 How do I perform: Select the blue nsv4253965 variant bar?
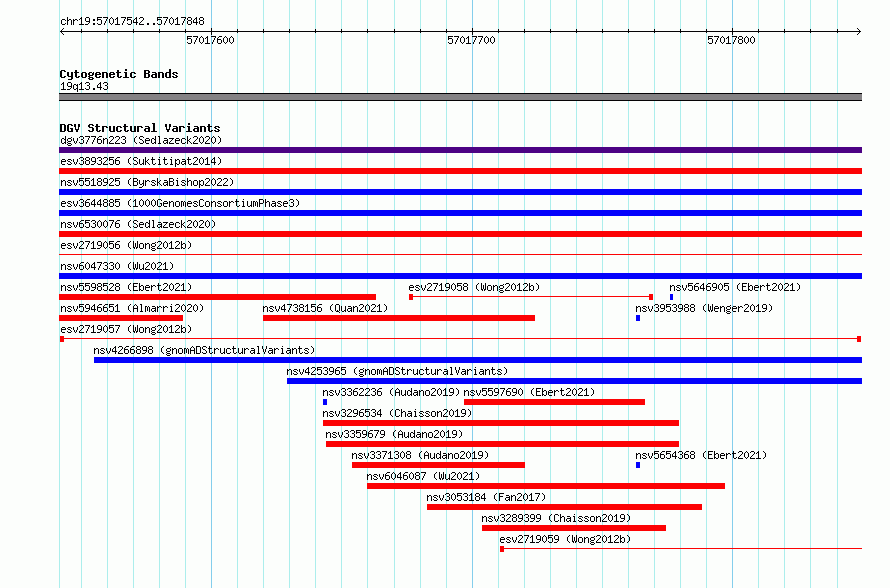[574, 381]
